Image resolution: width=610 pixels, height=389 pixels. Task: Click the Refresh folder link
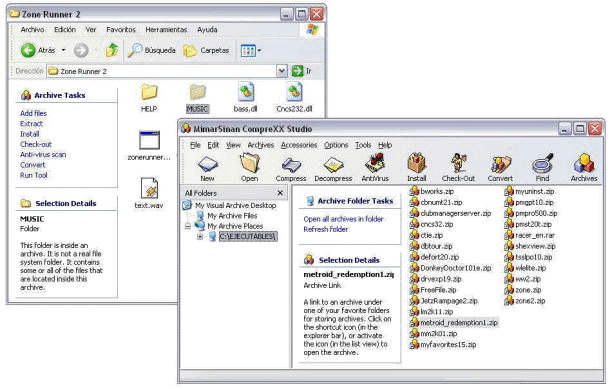[326, 229]
